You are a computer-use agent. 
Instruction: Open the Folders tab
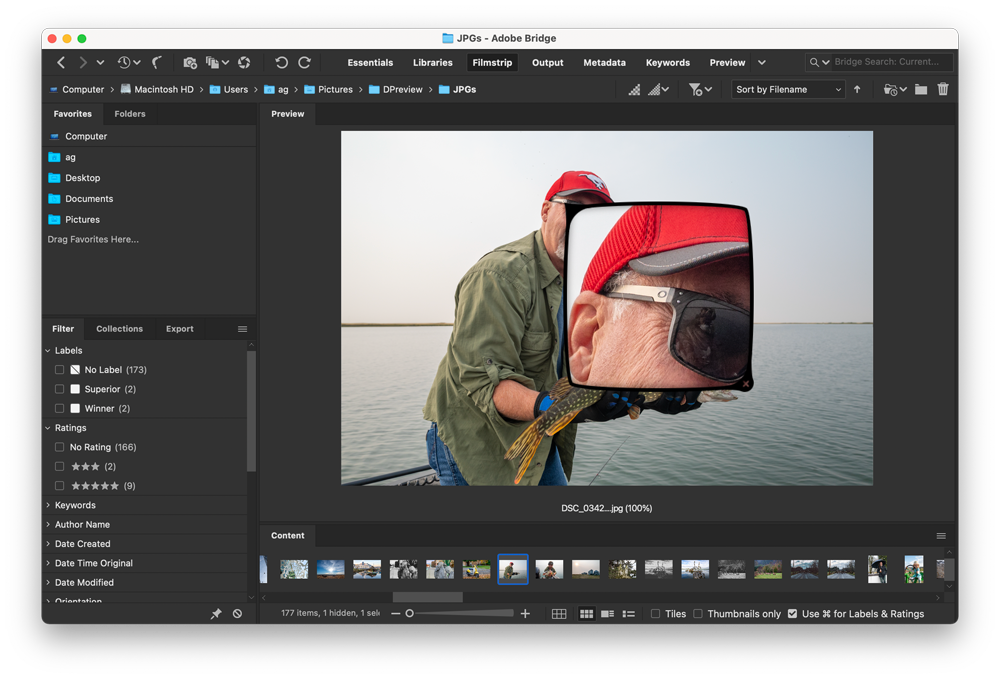click(x=129, y=114)
